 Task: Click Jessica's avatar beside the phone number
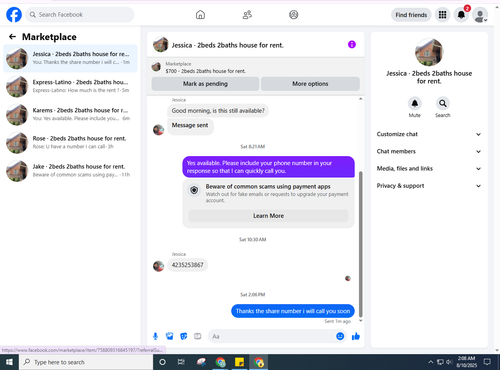click(x=159, y=266)
